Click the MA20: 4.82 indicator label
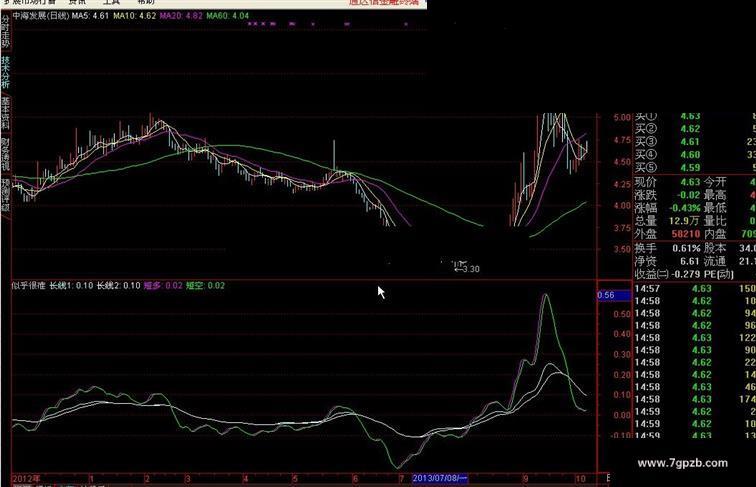The width and height of the screenshot is (756, 487). point(181,15)
